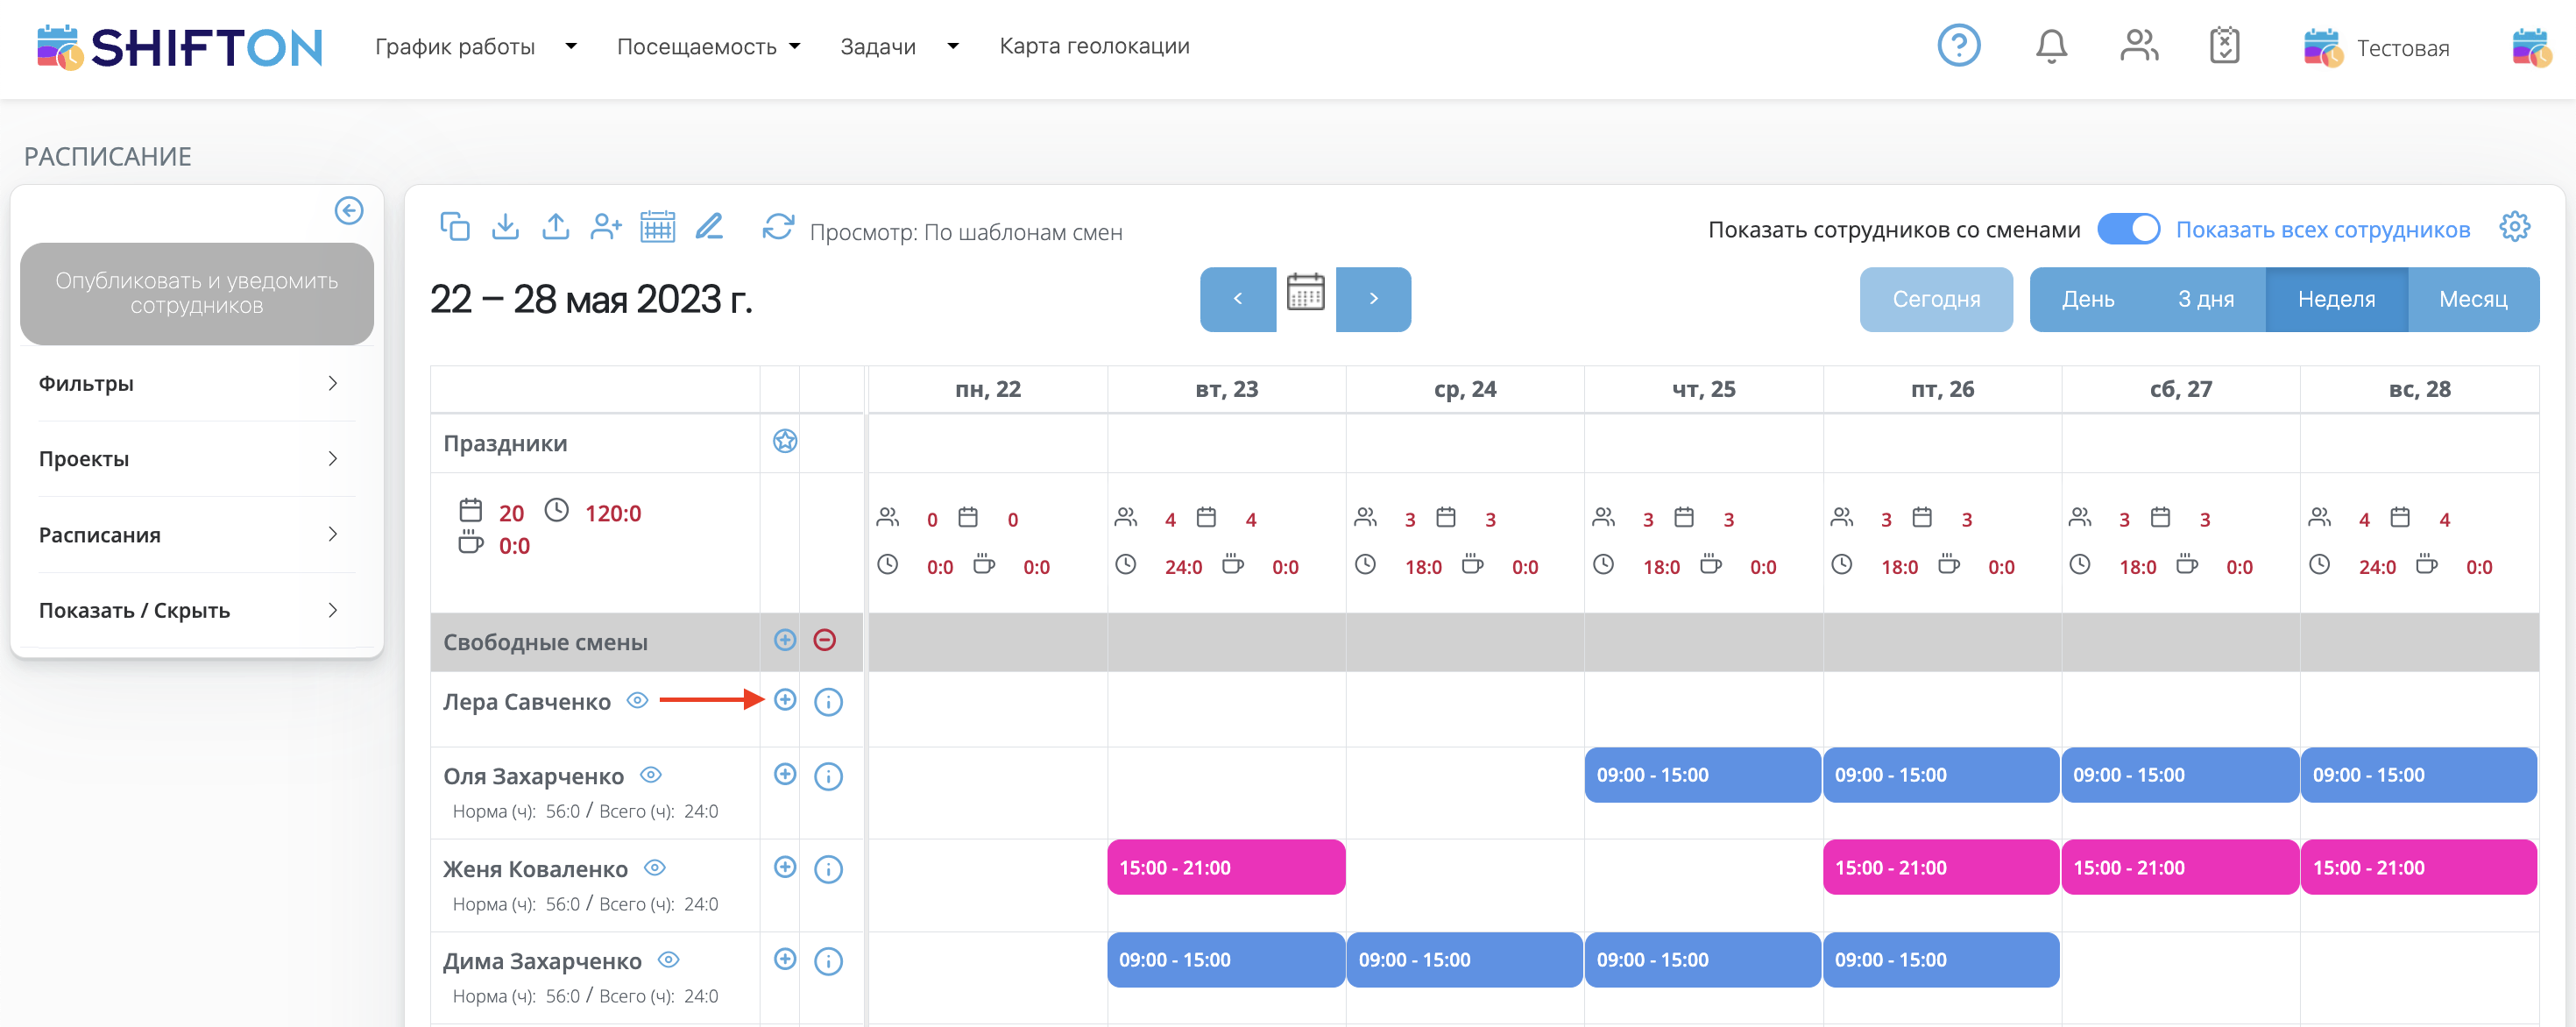Open notifications bell icon
Screen dimensions: 2576x1027
coord(2051,46)
